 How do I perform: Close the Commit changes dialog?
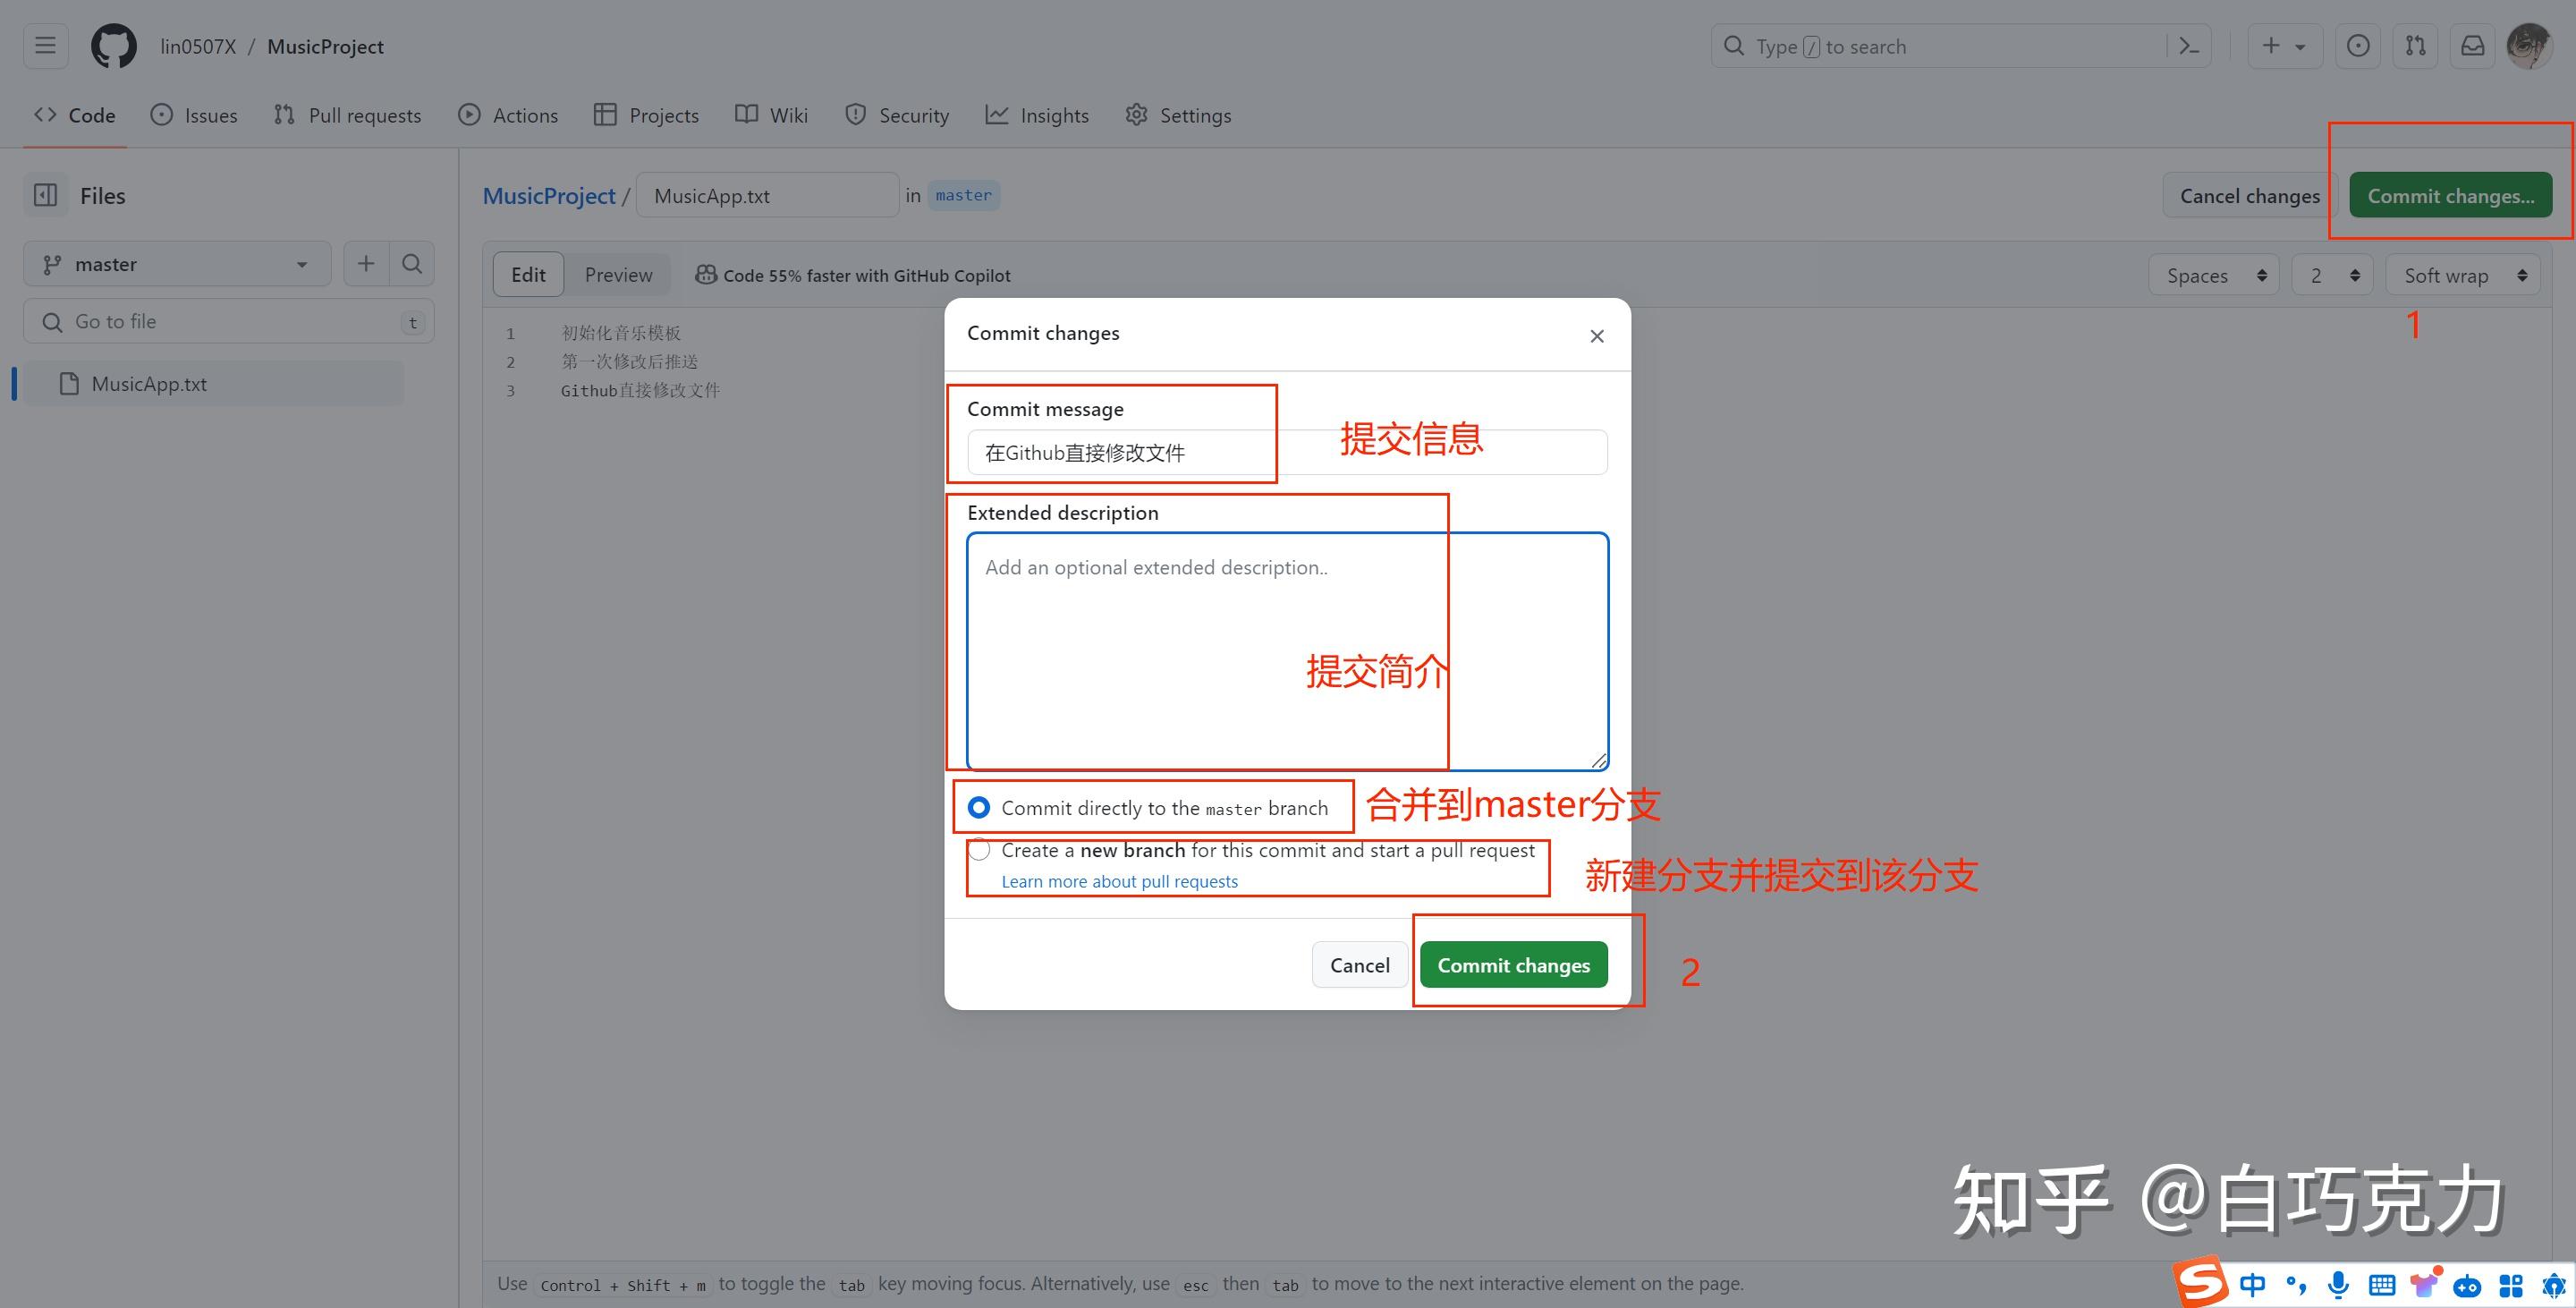[x=1596, y=336]
